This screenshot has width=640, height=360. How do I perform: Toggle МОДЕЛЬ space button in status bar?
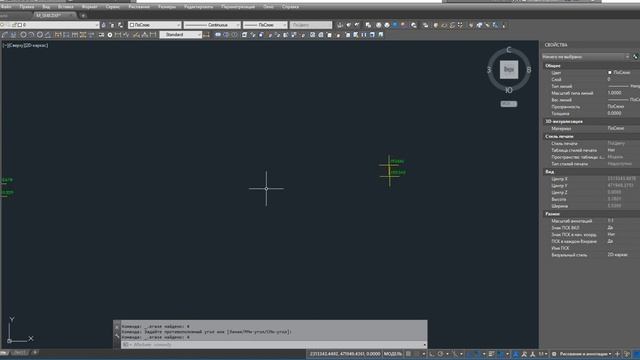coord(393,354)
